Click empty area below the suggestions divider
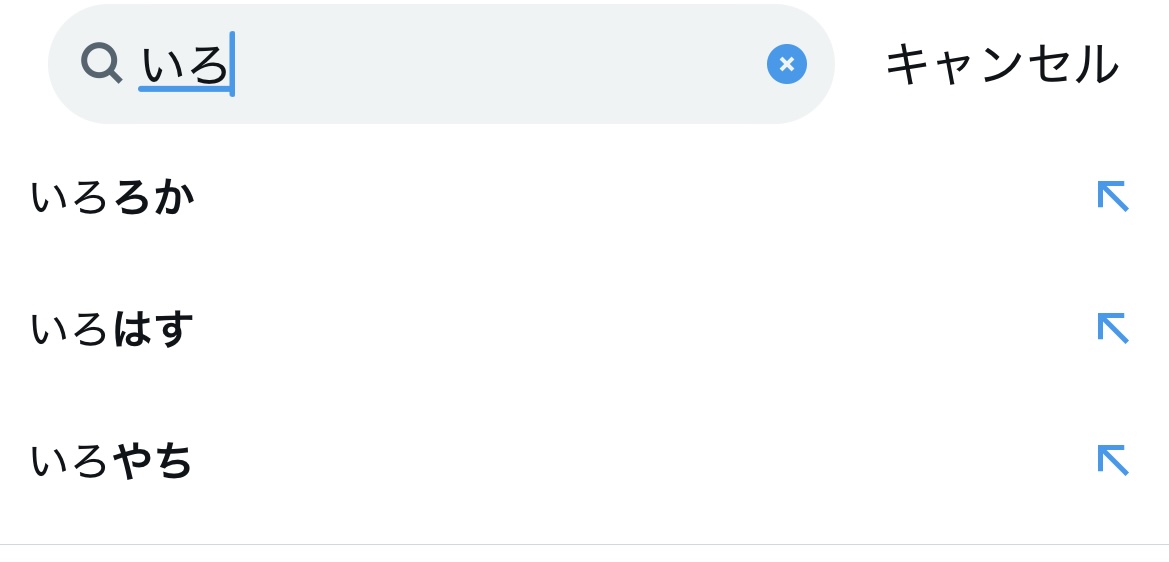The width and height of the screenshot is (1169, 562). (584, 554)
